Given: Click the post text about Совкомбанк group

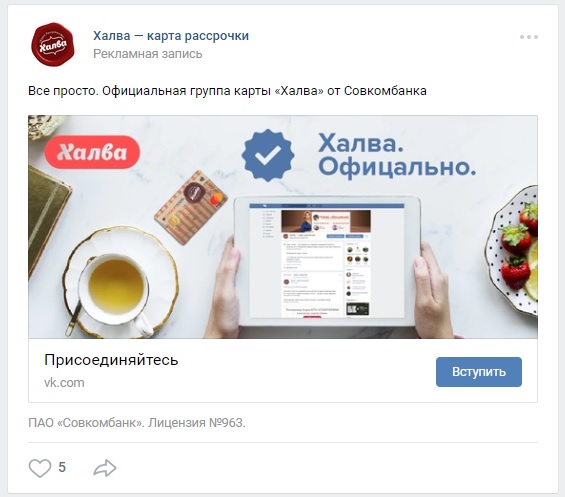Looking at the screenshot, I should pos(227,91).
